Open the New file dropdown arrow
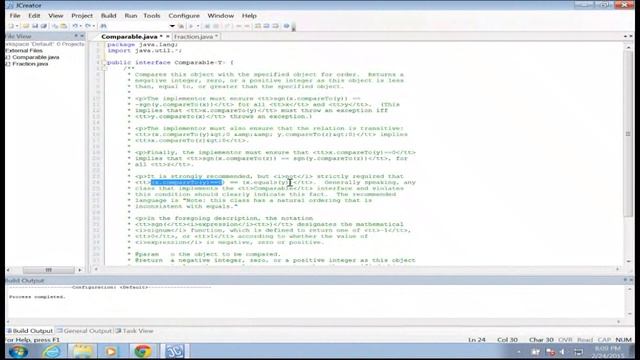Viewport: 640px width, 360px height. pyautogui.click(x=17, y=26)
